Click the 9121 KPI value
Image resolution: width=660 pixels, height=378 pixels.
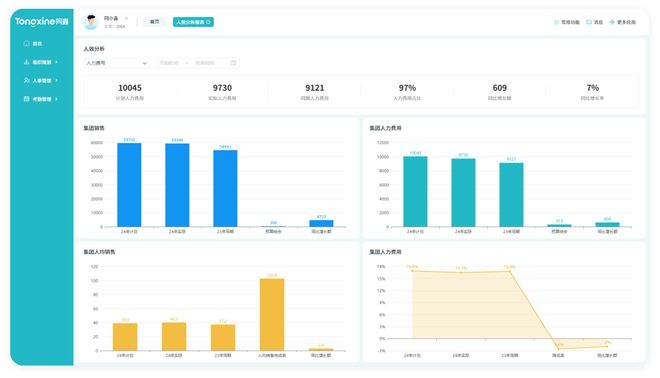[315, 88]
